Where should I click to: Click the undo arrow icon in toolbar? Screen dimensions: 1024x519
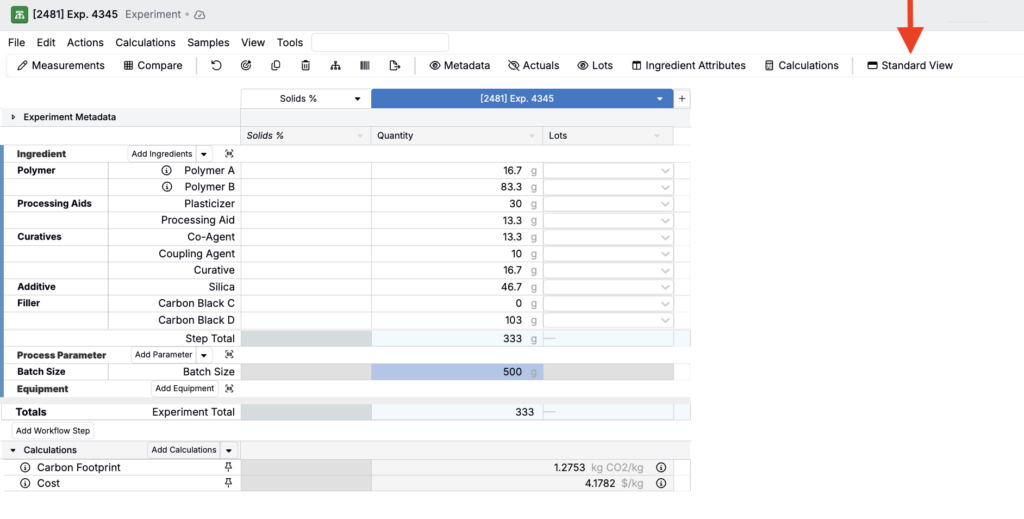click(x=216, y=66)
